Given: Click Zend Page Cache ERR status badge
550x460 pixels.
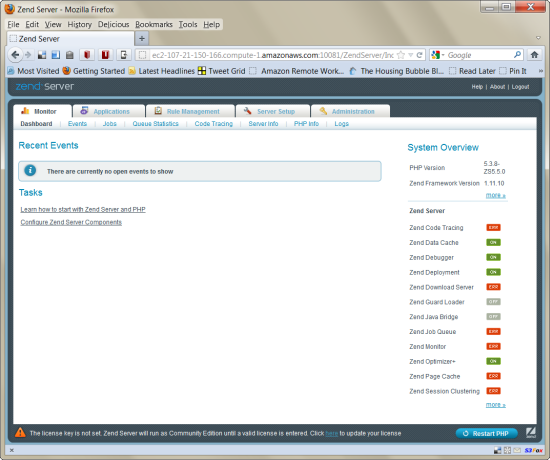Looking at the screenshot, I should tap(493, 376).
